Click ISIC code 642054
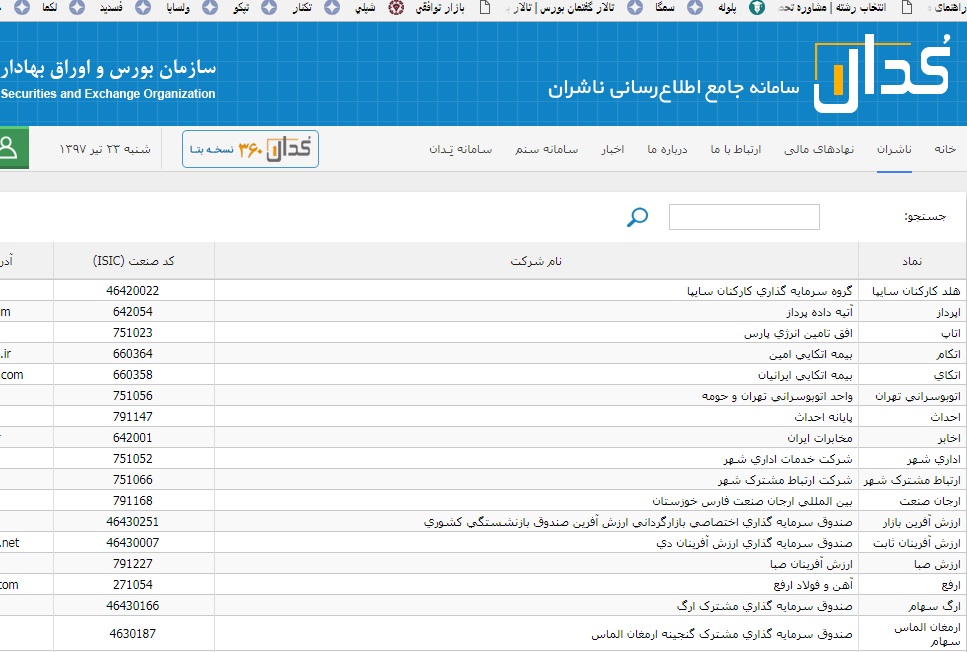 pos(133,312)
